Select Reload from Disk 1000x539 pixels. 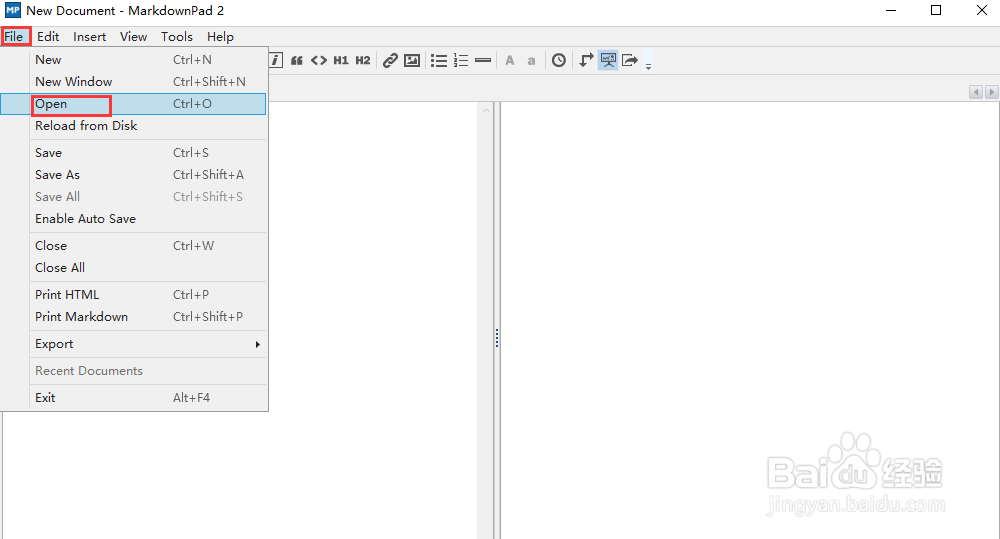click(133, 126)
